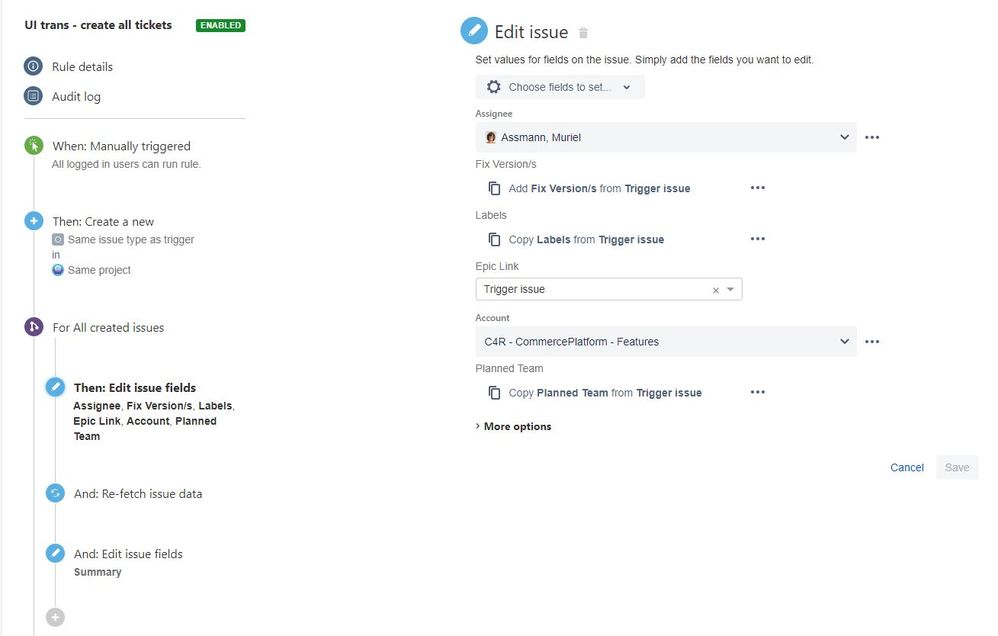Open the ellipsis menu next to Assignee
This screenshot has height=636, width=998.
point(871,137)
